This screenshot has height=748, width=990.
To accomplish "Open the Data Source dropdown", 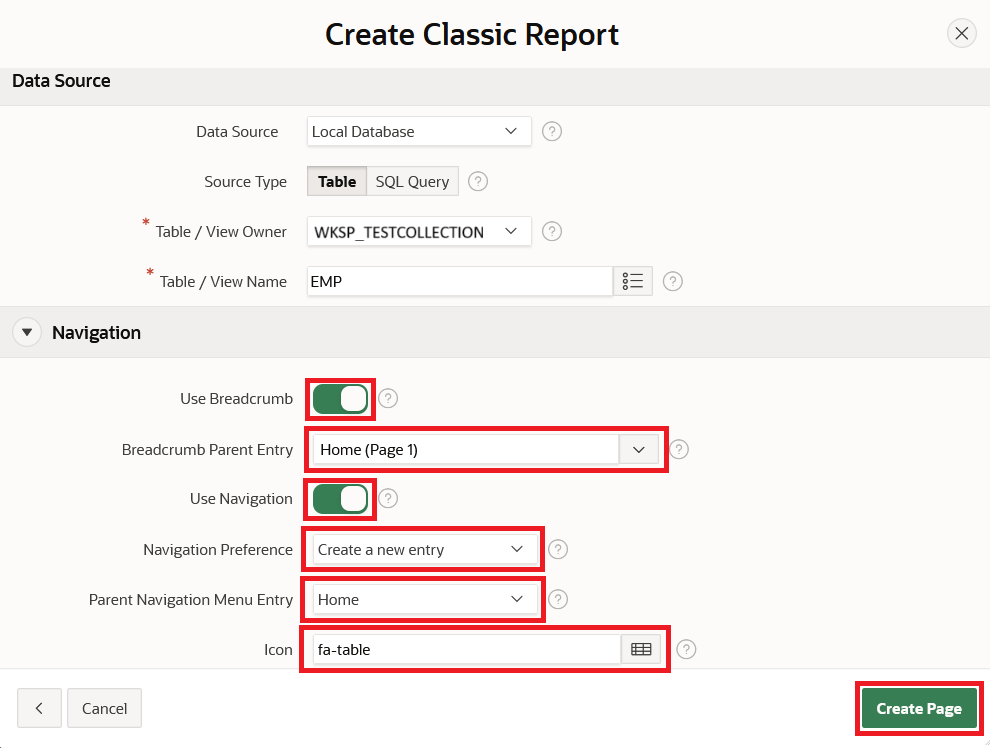I will tap(419, 131).
